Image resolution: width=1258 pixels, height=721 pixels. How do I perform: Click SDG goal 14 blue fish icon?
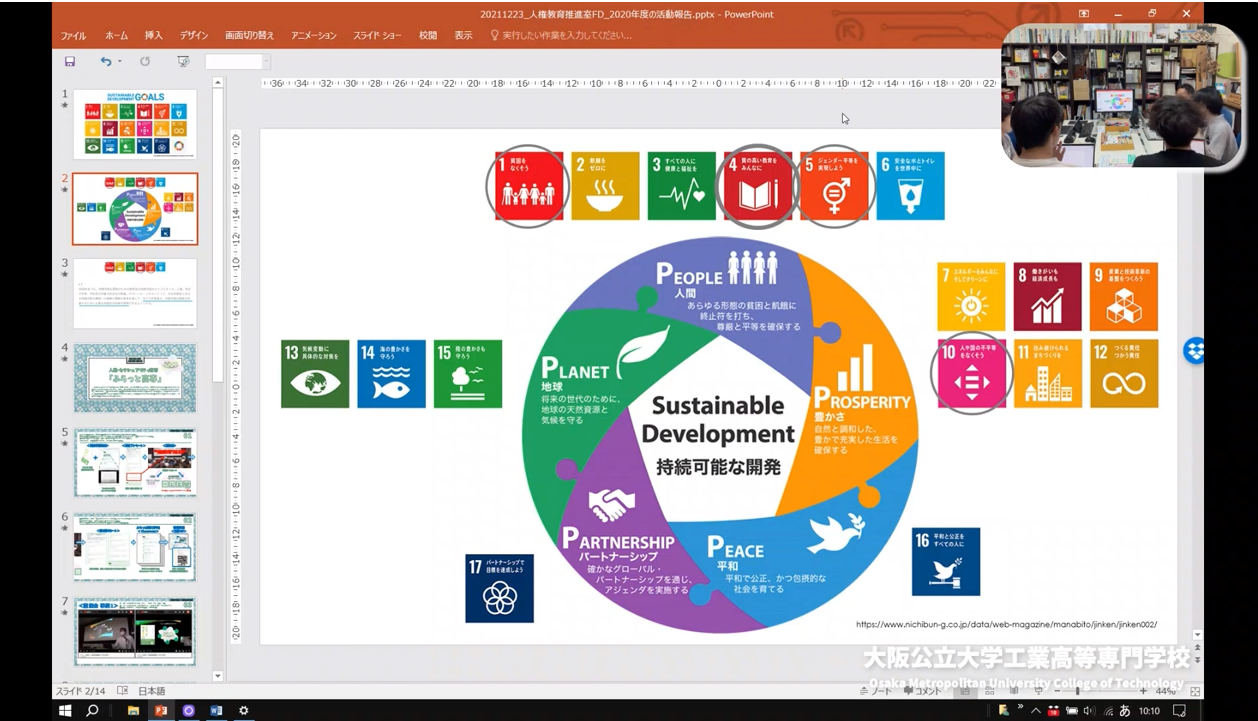click(391, 374)
